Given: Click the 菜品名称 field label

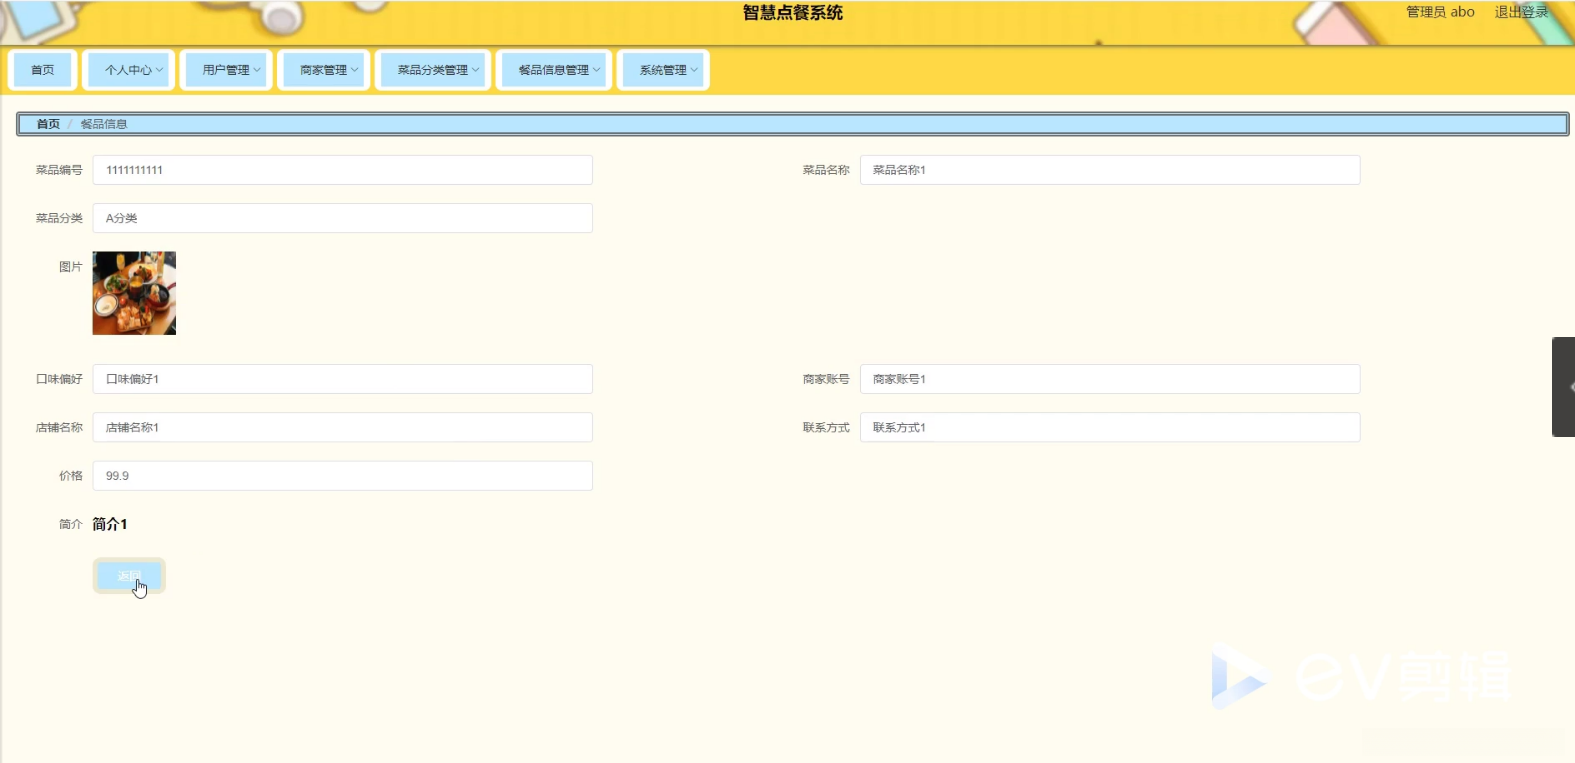Looking at the screenshot, I should (826, 170).
